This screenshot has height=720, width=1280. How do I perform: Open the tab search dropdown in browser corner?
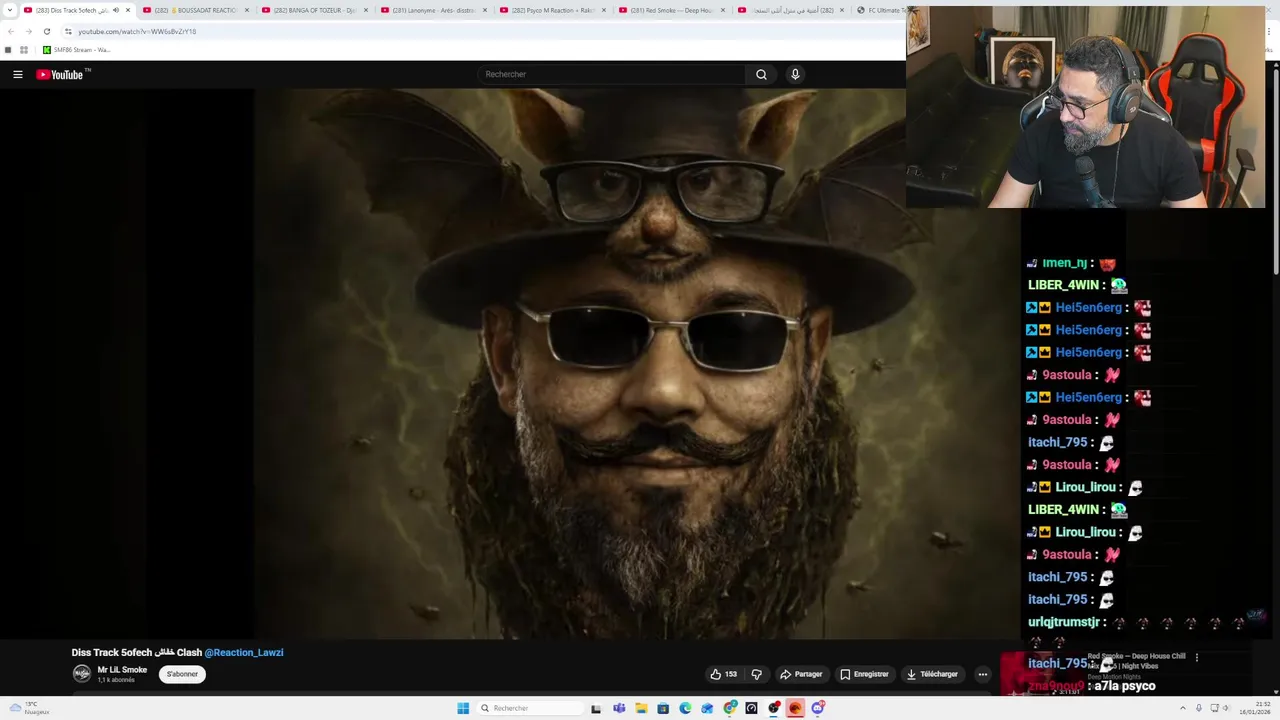(x=8, y=10)
